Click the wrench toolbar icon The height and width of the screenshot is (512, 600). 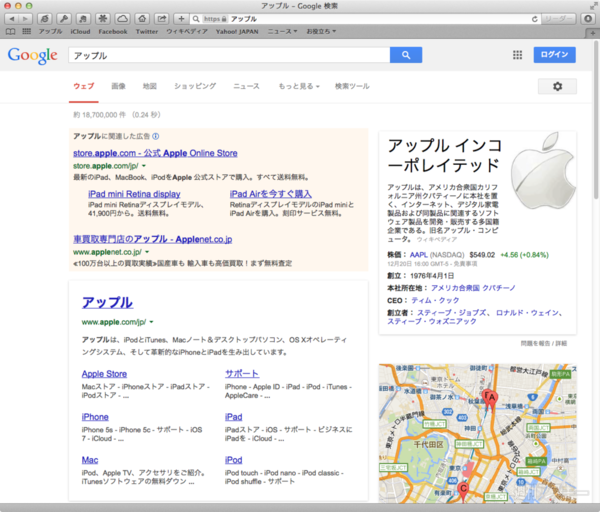click(x=64, y=19)
